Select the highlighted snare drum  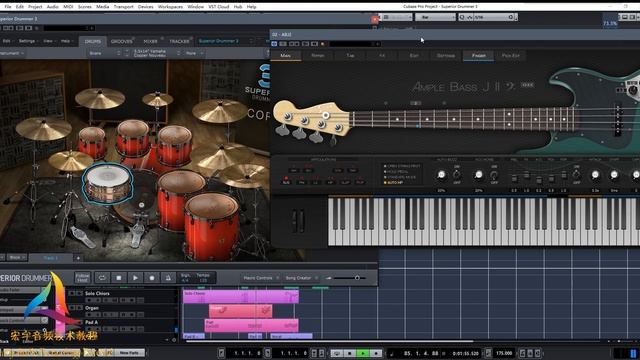pyautogui.click(x=108, y=184)
